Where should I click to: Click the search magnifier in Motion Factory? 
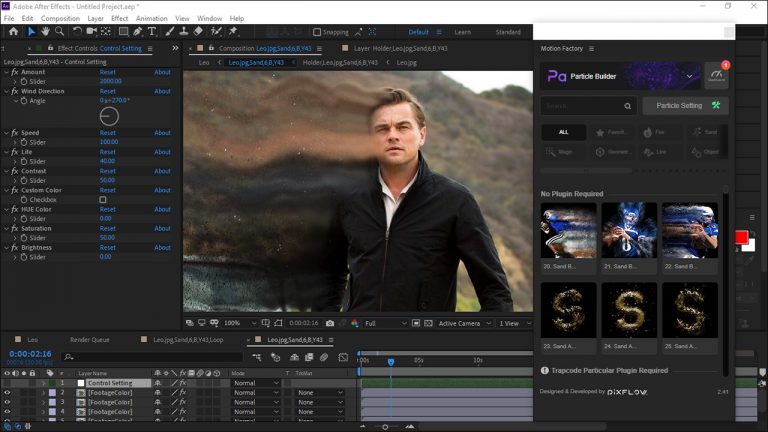[627, 106]
